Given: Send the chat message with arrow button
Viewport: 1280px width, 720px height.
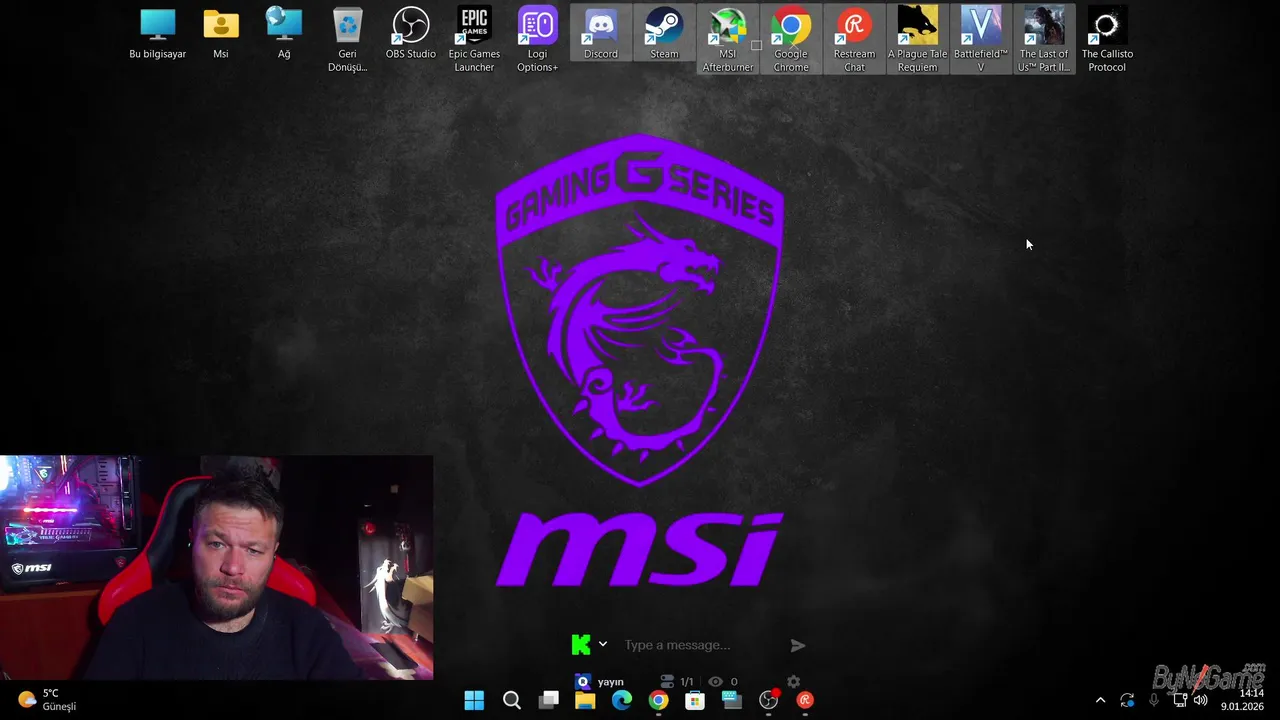Looking at the screenshot, I should (x=797, y=645).
